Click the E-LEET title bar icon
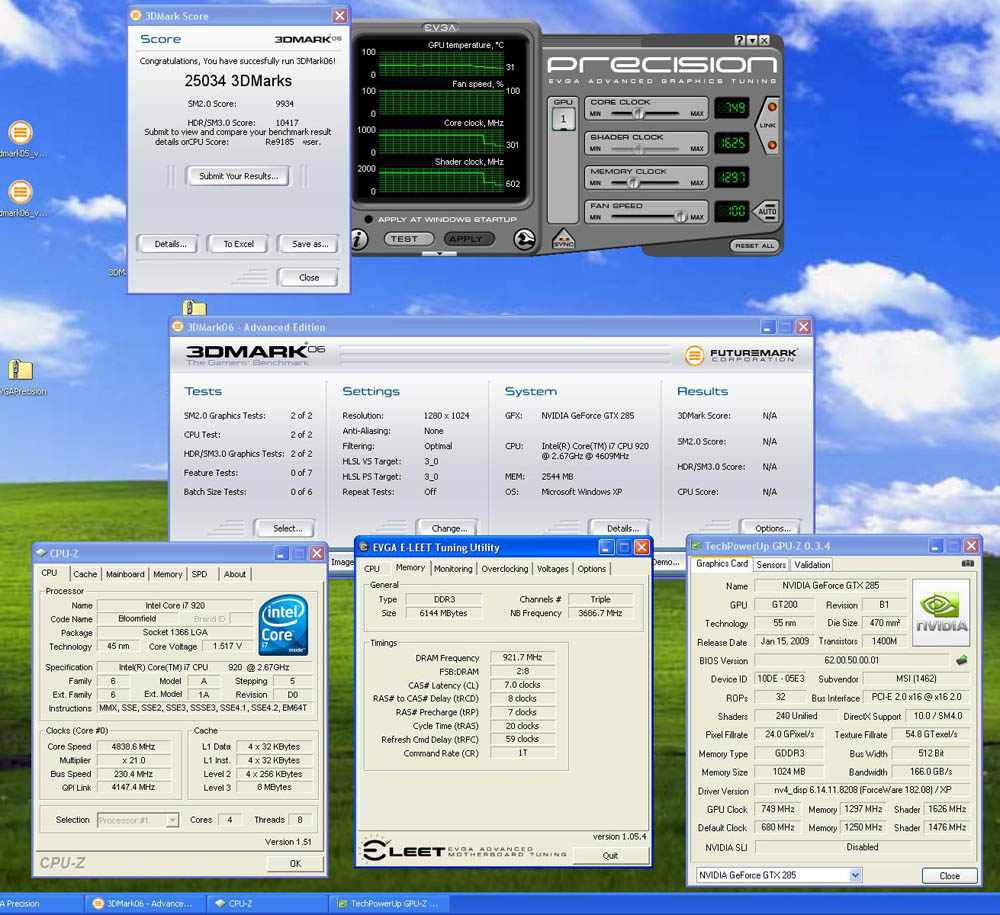This screenshot has height=915, width=1000. click(x=364, y=547)
